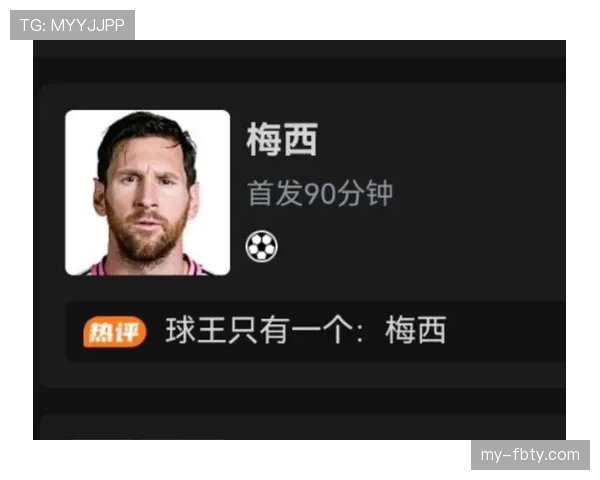Viewport: 600px width, 480px height.
Task: Tap the 首发 characters under the player name
Action: tap(275, 193)
